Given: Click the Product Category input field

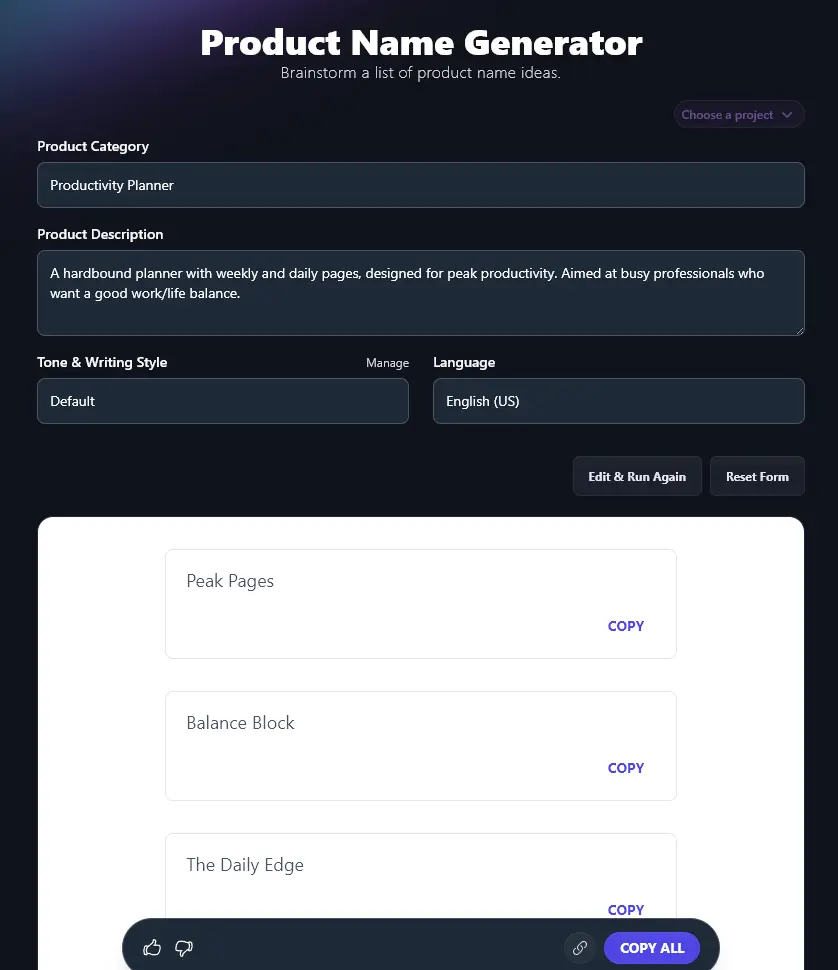Looking at the screenshot, I should point(420,185).
